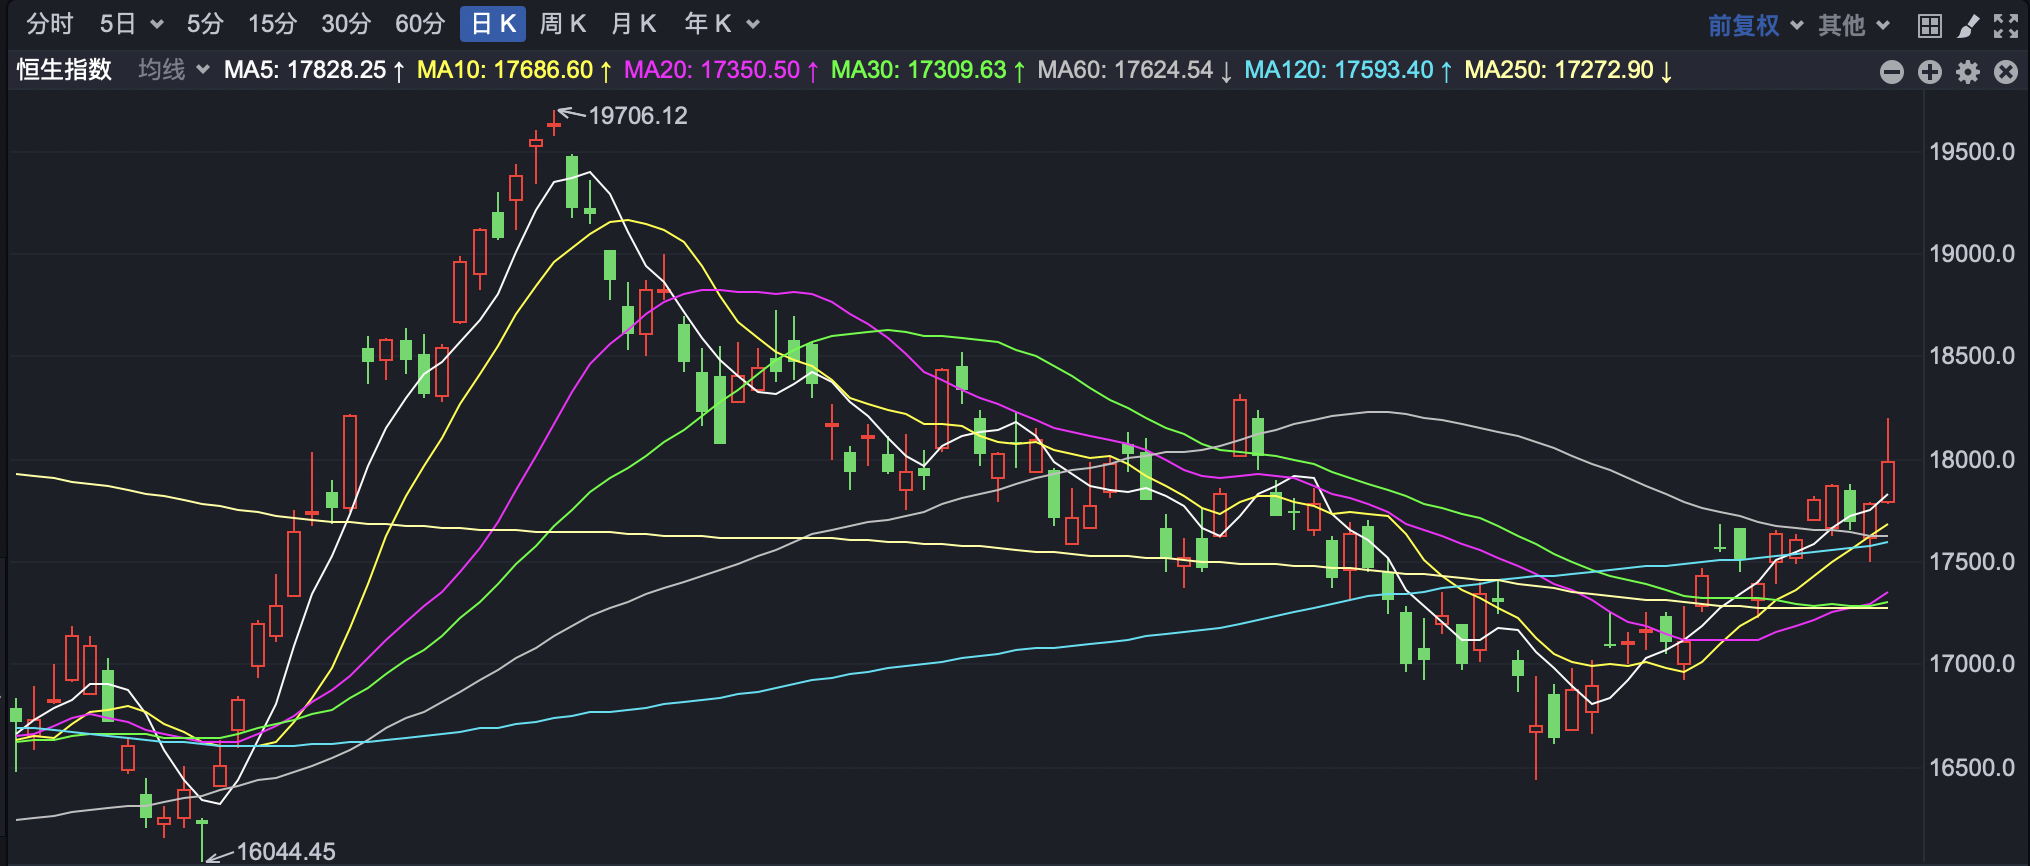The image size is (2030, 866).
Task: Select the 日K daily candlestick tab
Action: [x=493, y=24]
